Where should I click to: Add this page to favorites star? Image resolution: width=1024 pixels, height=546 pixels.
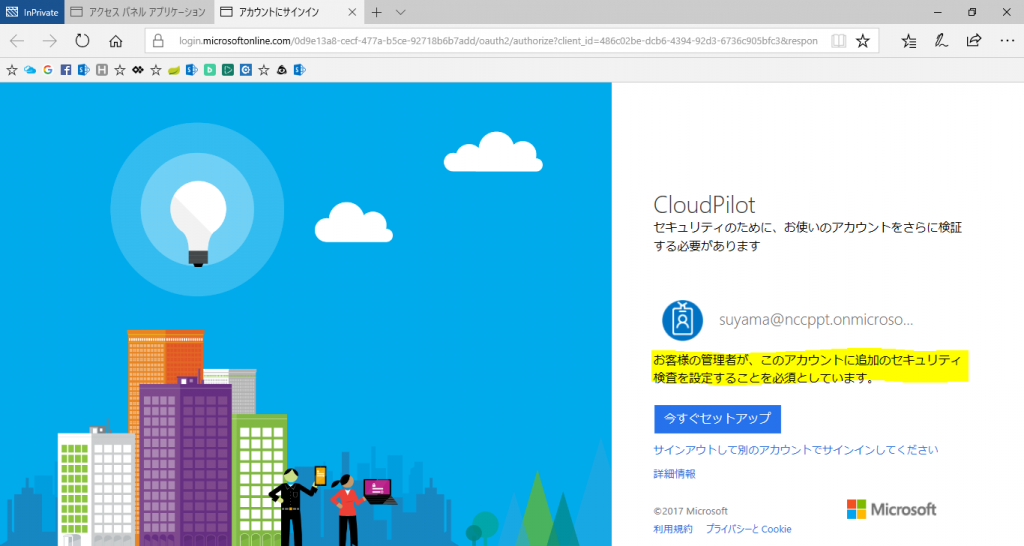point(863,41)
